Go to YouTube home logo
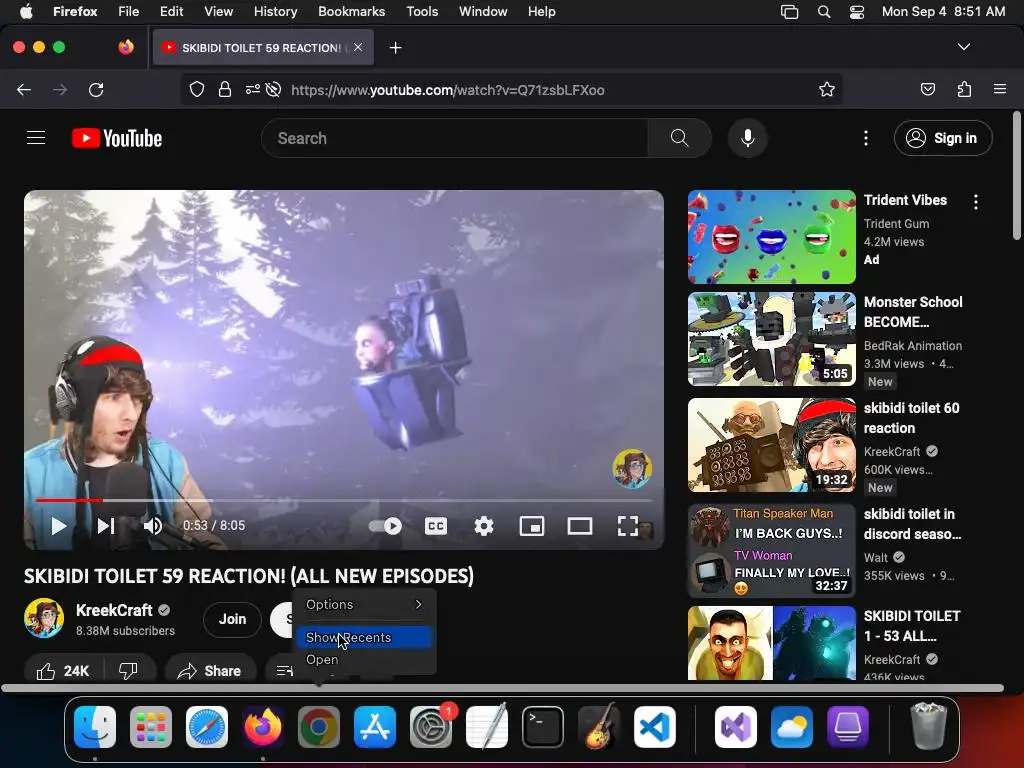The height and width of the screenshot is (768, 1024). pyautogui.click(x=117, y=138)
